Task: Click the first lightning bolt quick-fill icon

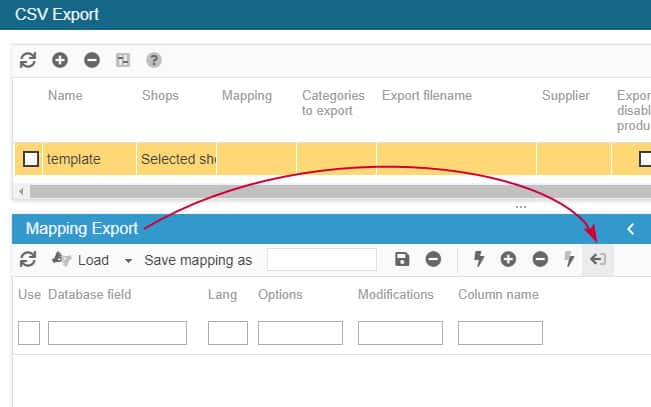Action: [479, 260]
